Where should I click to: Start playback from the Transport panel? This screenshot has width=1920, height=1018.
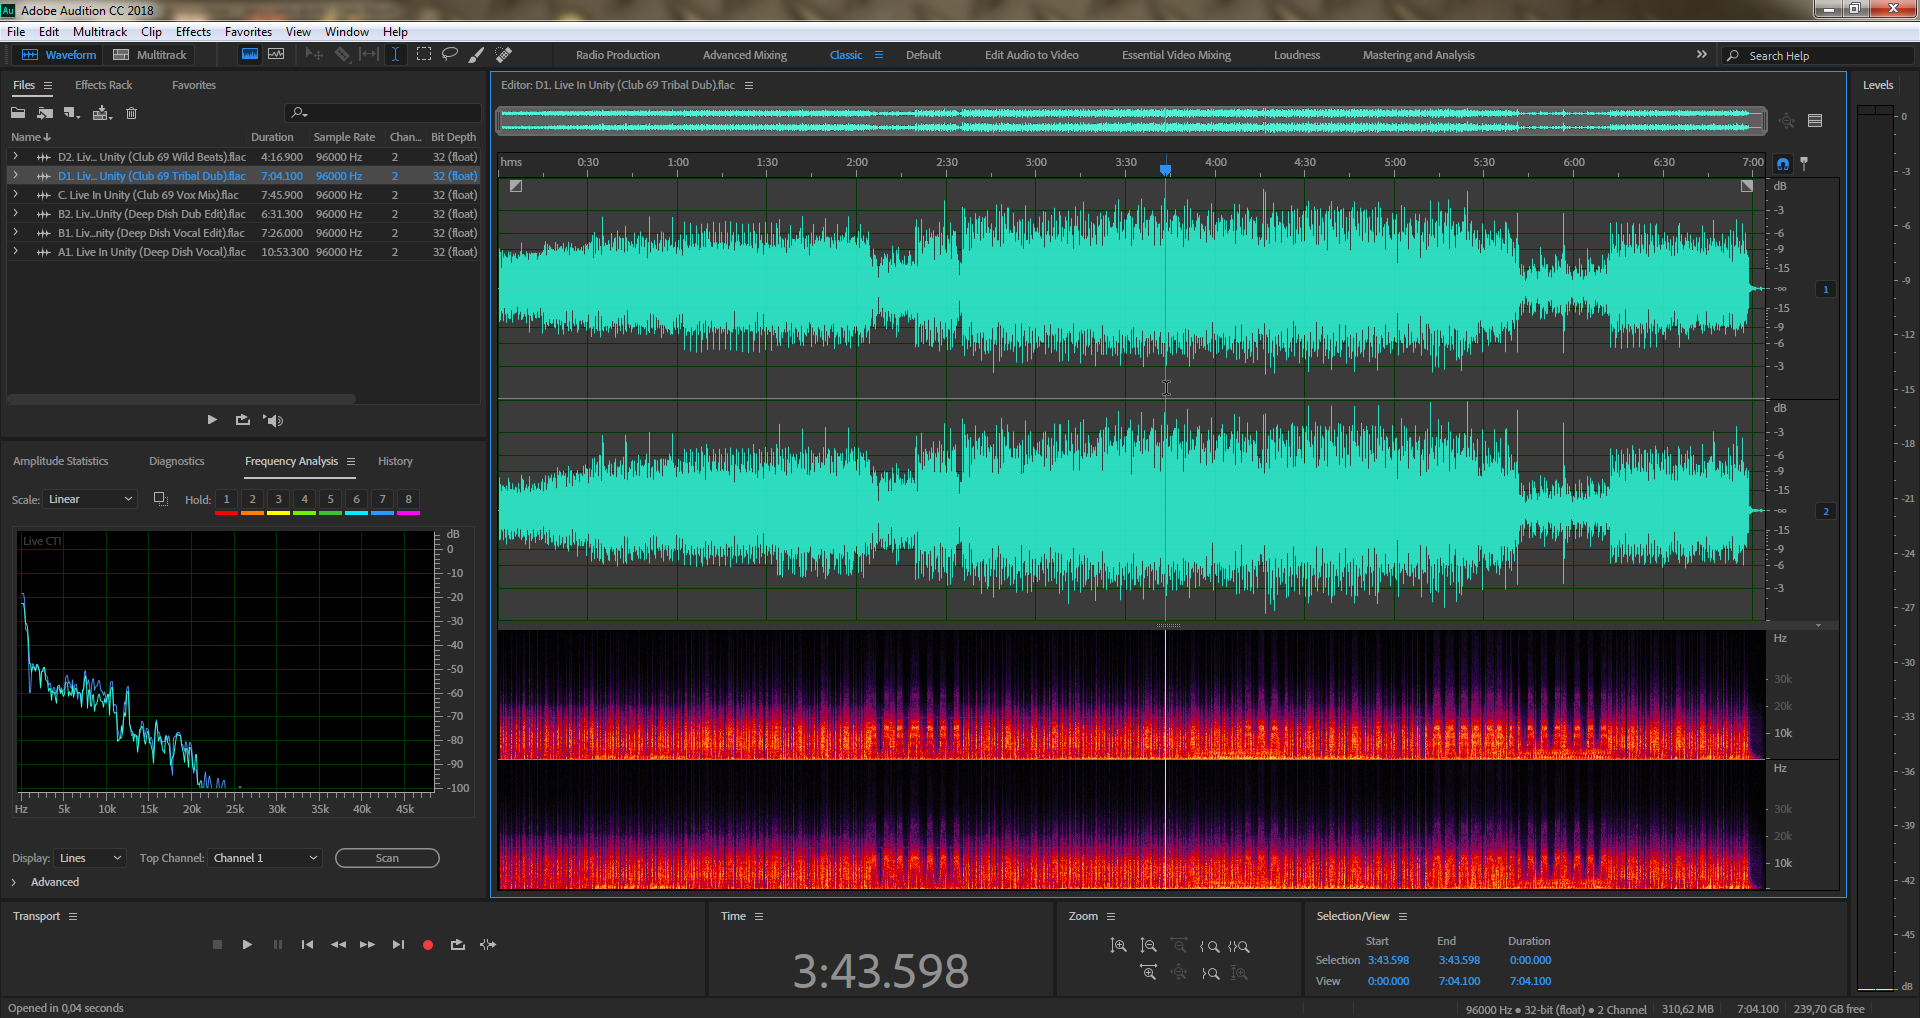247,944
